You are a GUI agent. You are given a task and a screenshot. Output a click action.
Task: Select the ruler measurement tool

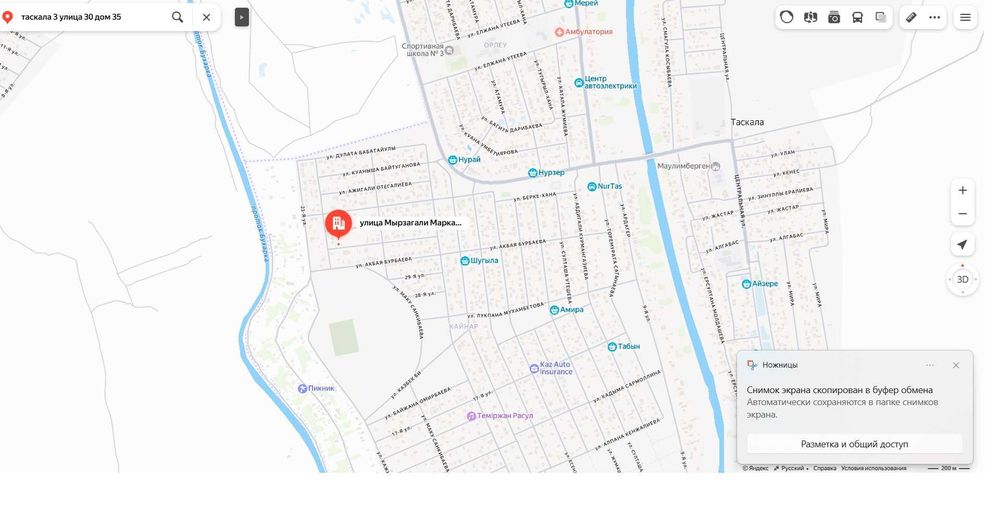pos(911,17)
